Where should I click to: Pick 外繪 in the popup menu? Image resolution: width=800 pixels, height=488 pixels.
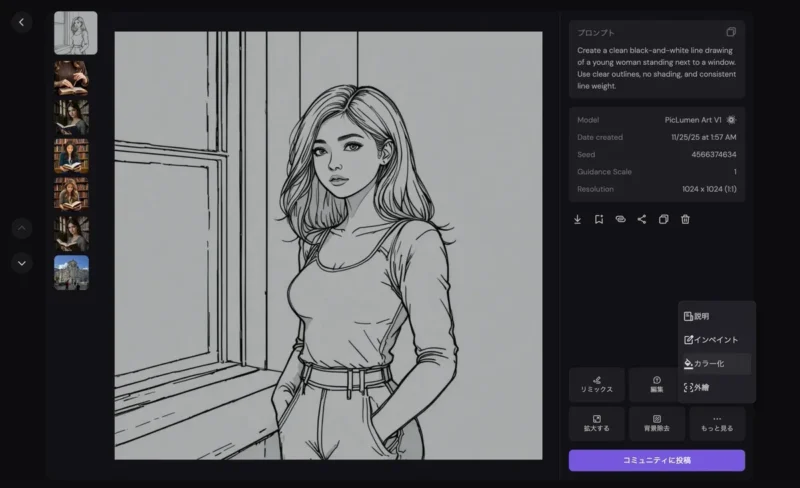pyautogui.click(x=715, y=387)
